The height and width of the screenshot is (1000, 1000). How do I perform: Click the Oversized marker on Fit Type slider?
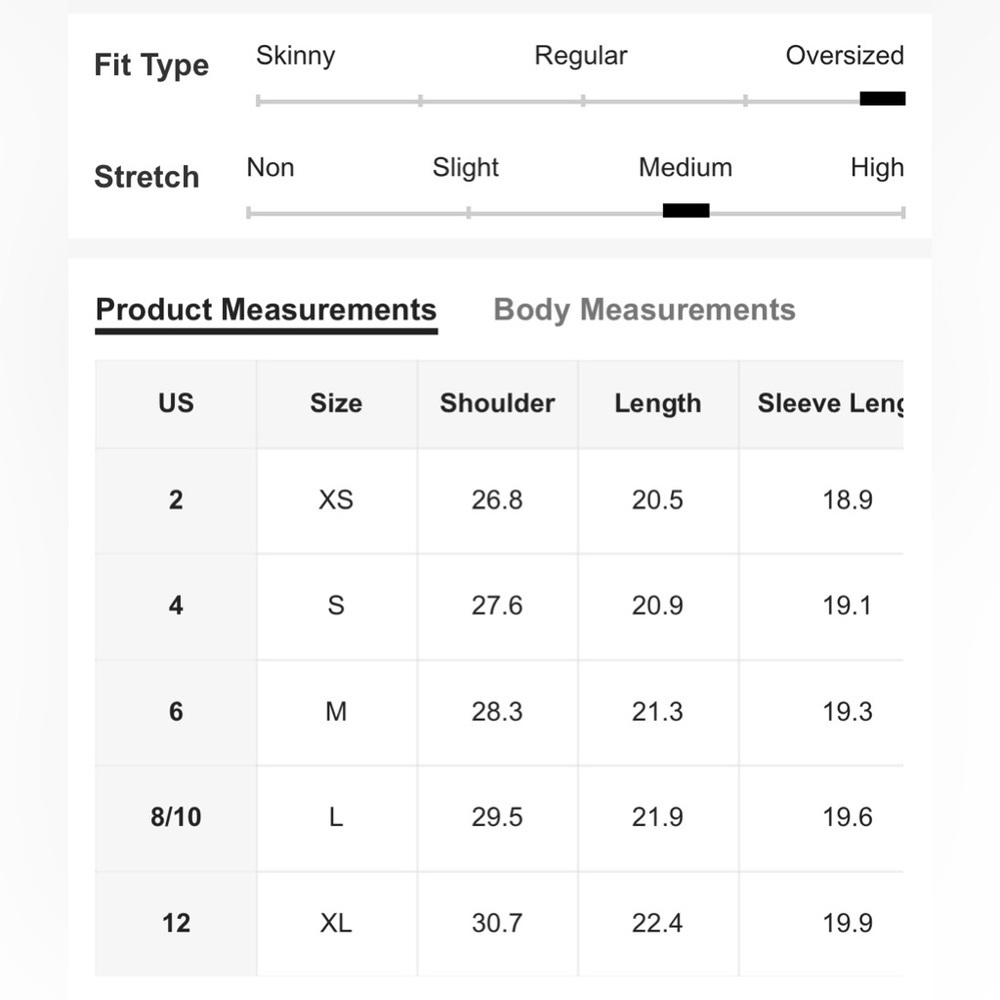[x=882, y=99]
